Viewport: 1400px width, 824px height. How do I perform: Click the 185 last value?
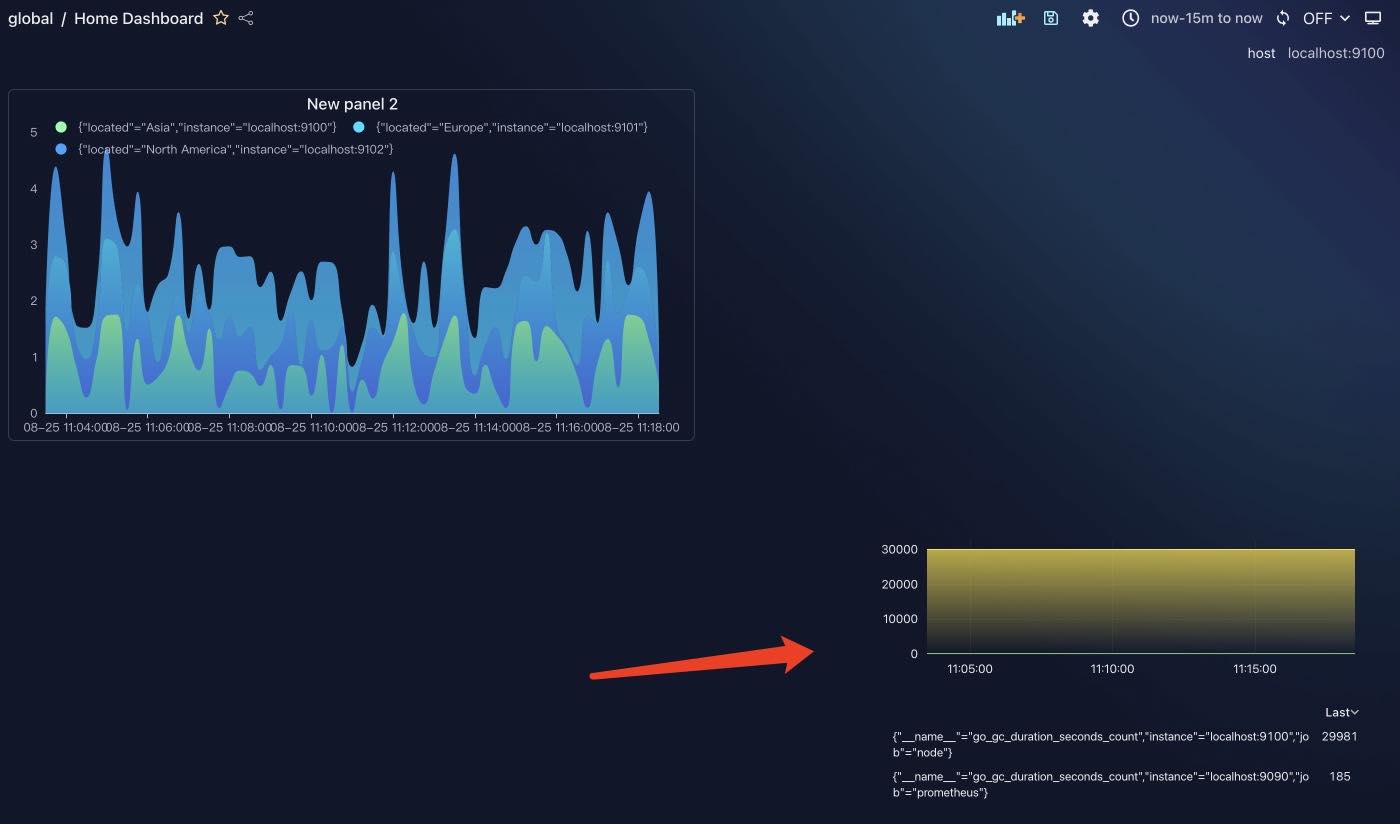1340,776
